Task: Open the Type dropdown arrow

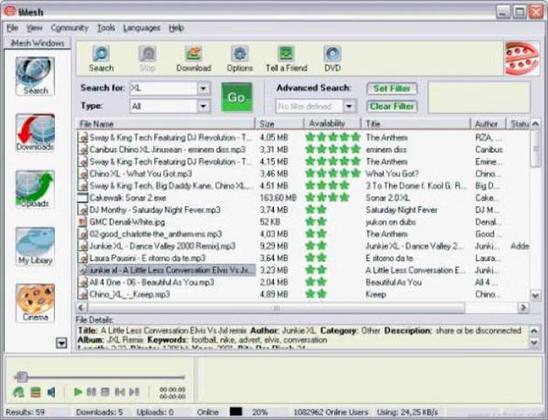Action: [203, 106]
